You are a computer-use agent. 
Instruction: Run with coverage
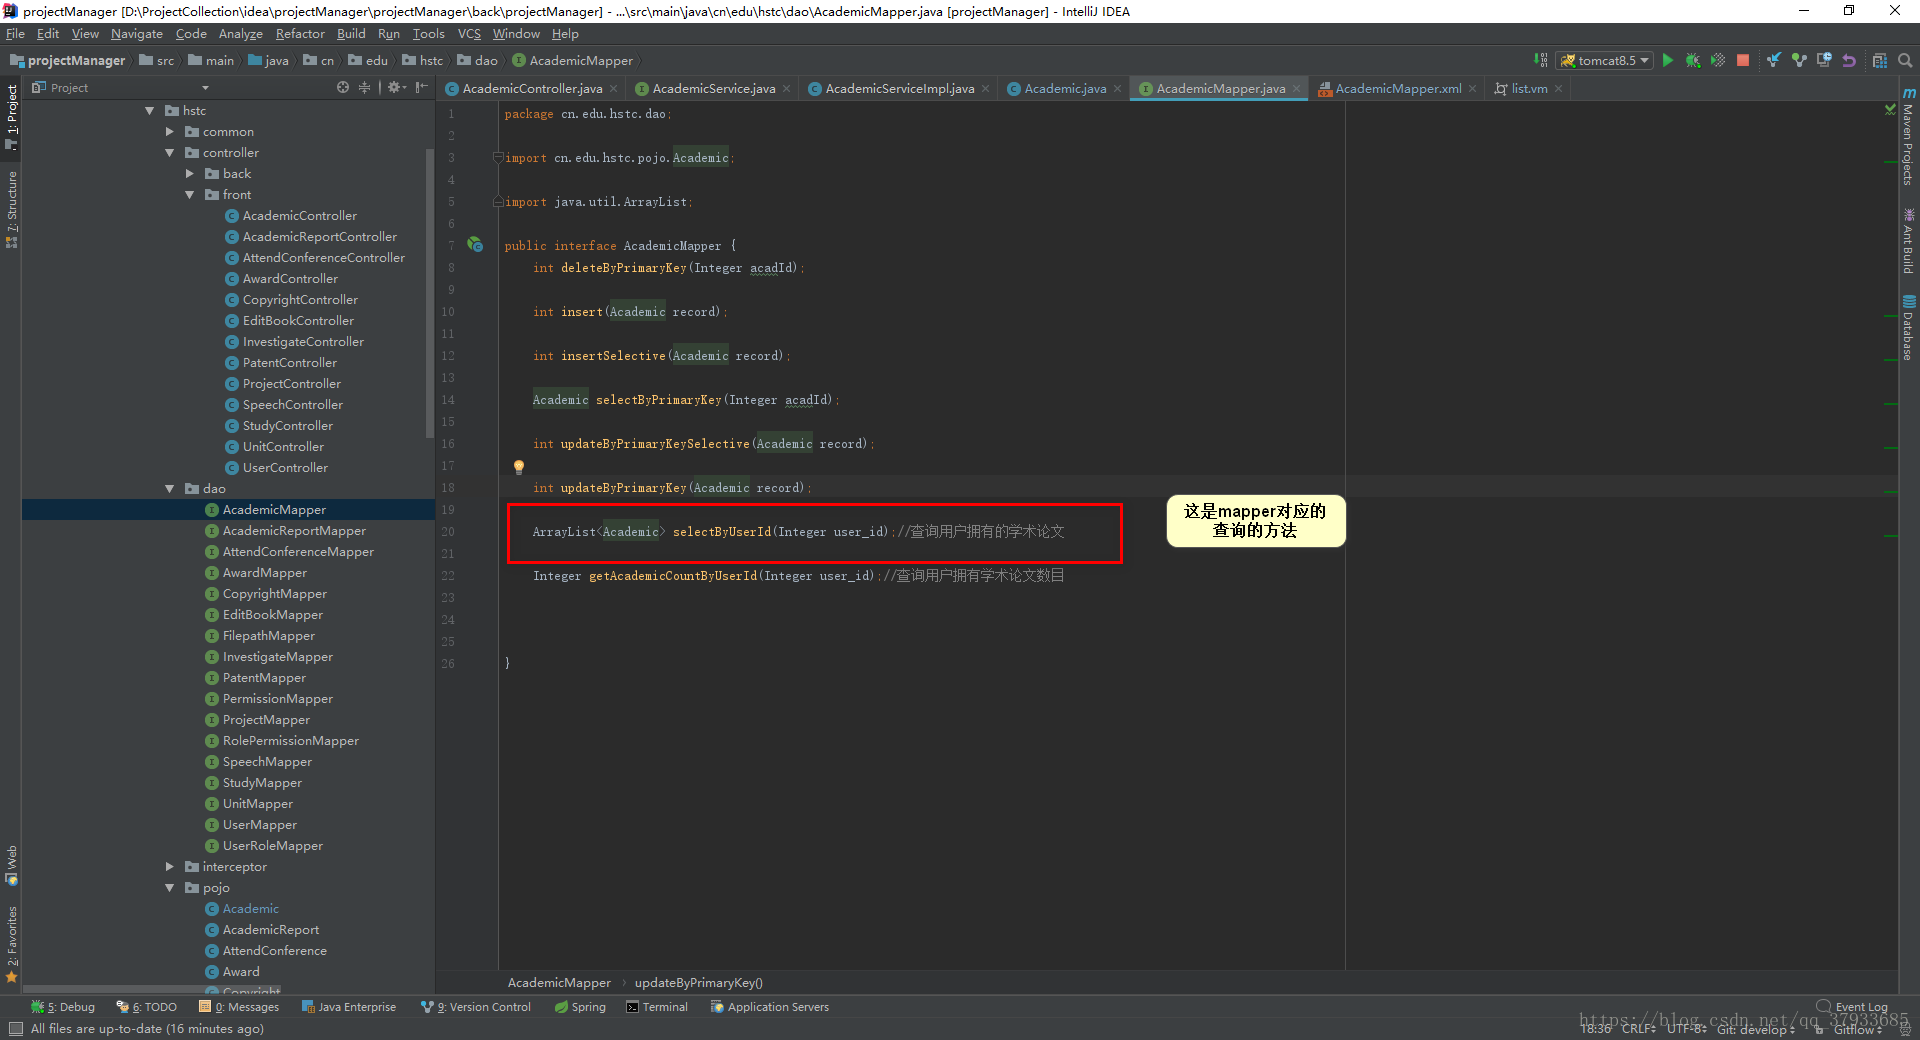pyautogui.click(x=1718, y=60)
